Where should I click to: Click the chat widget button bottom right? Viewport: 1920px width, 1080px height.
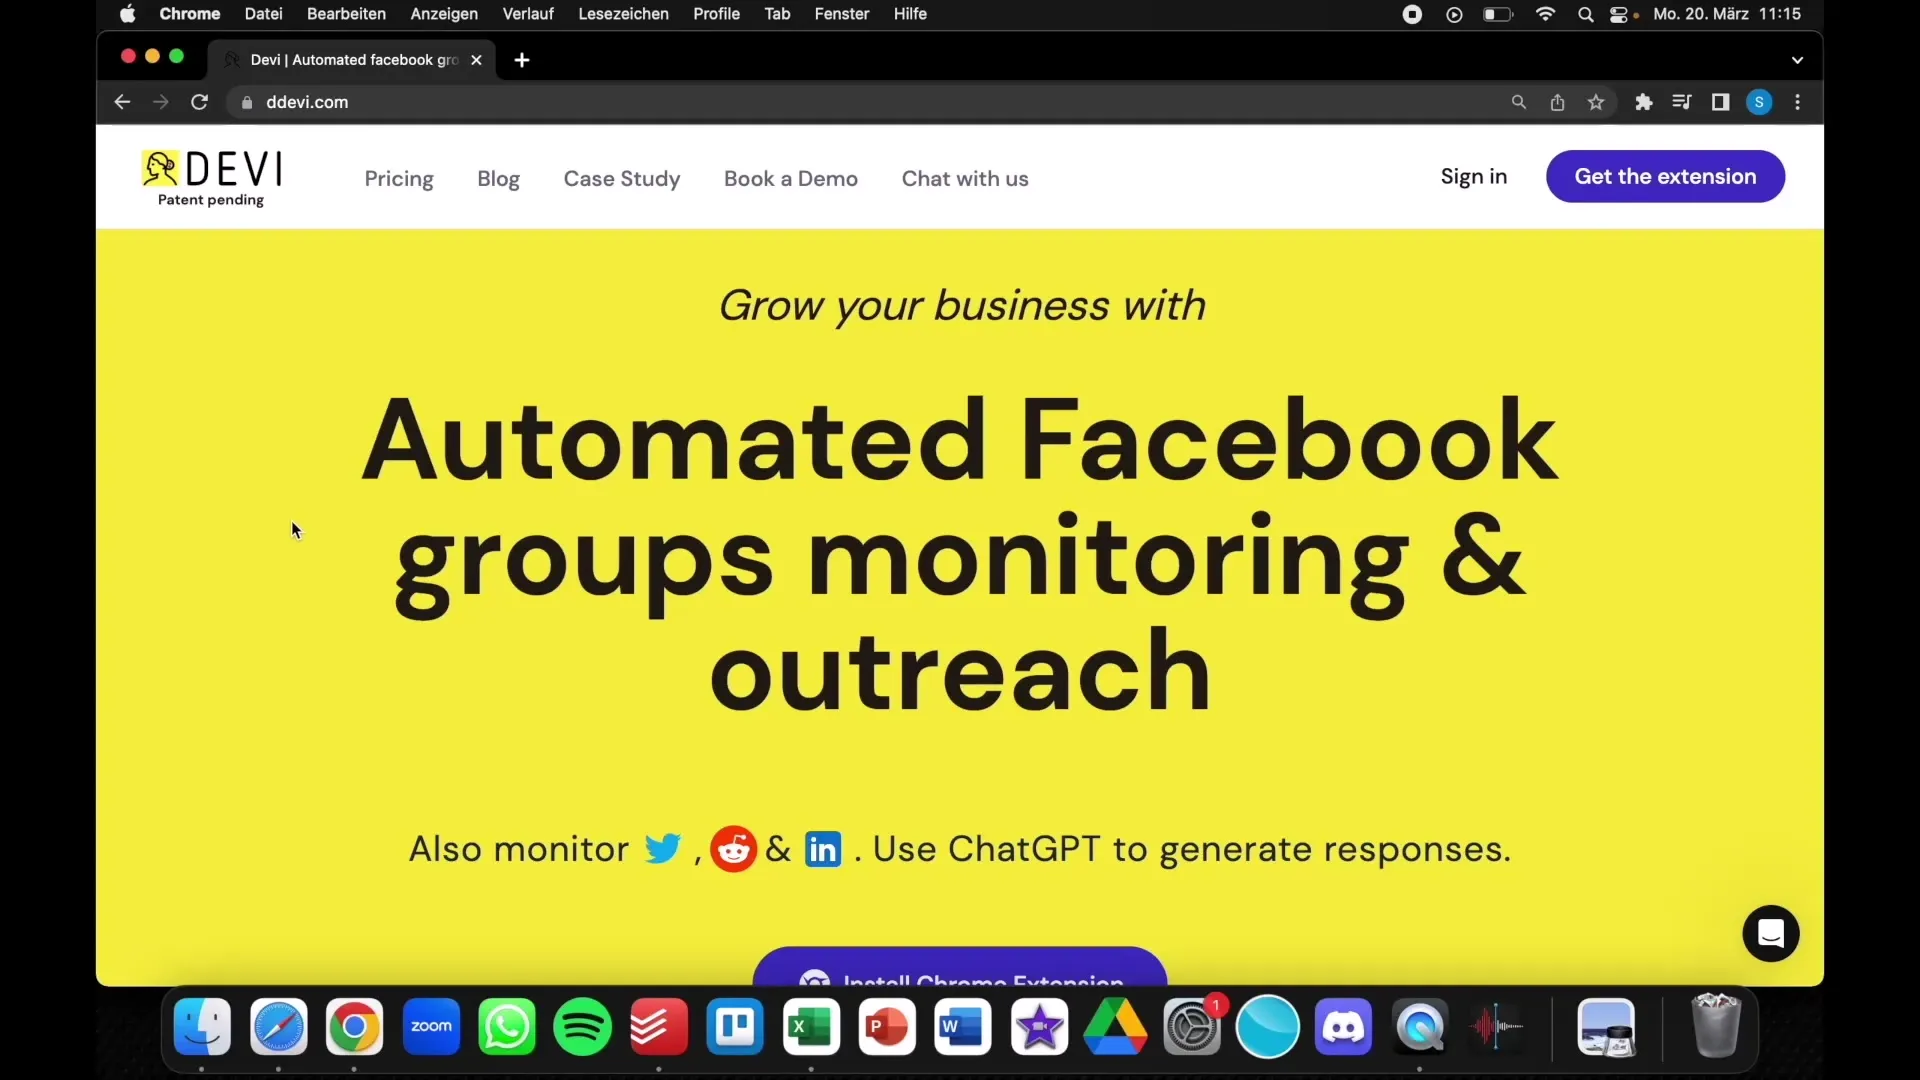[x=1771, y=934]
